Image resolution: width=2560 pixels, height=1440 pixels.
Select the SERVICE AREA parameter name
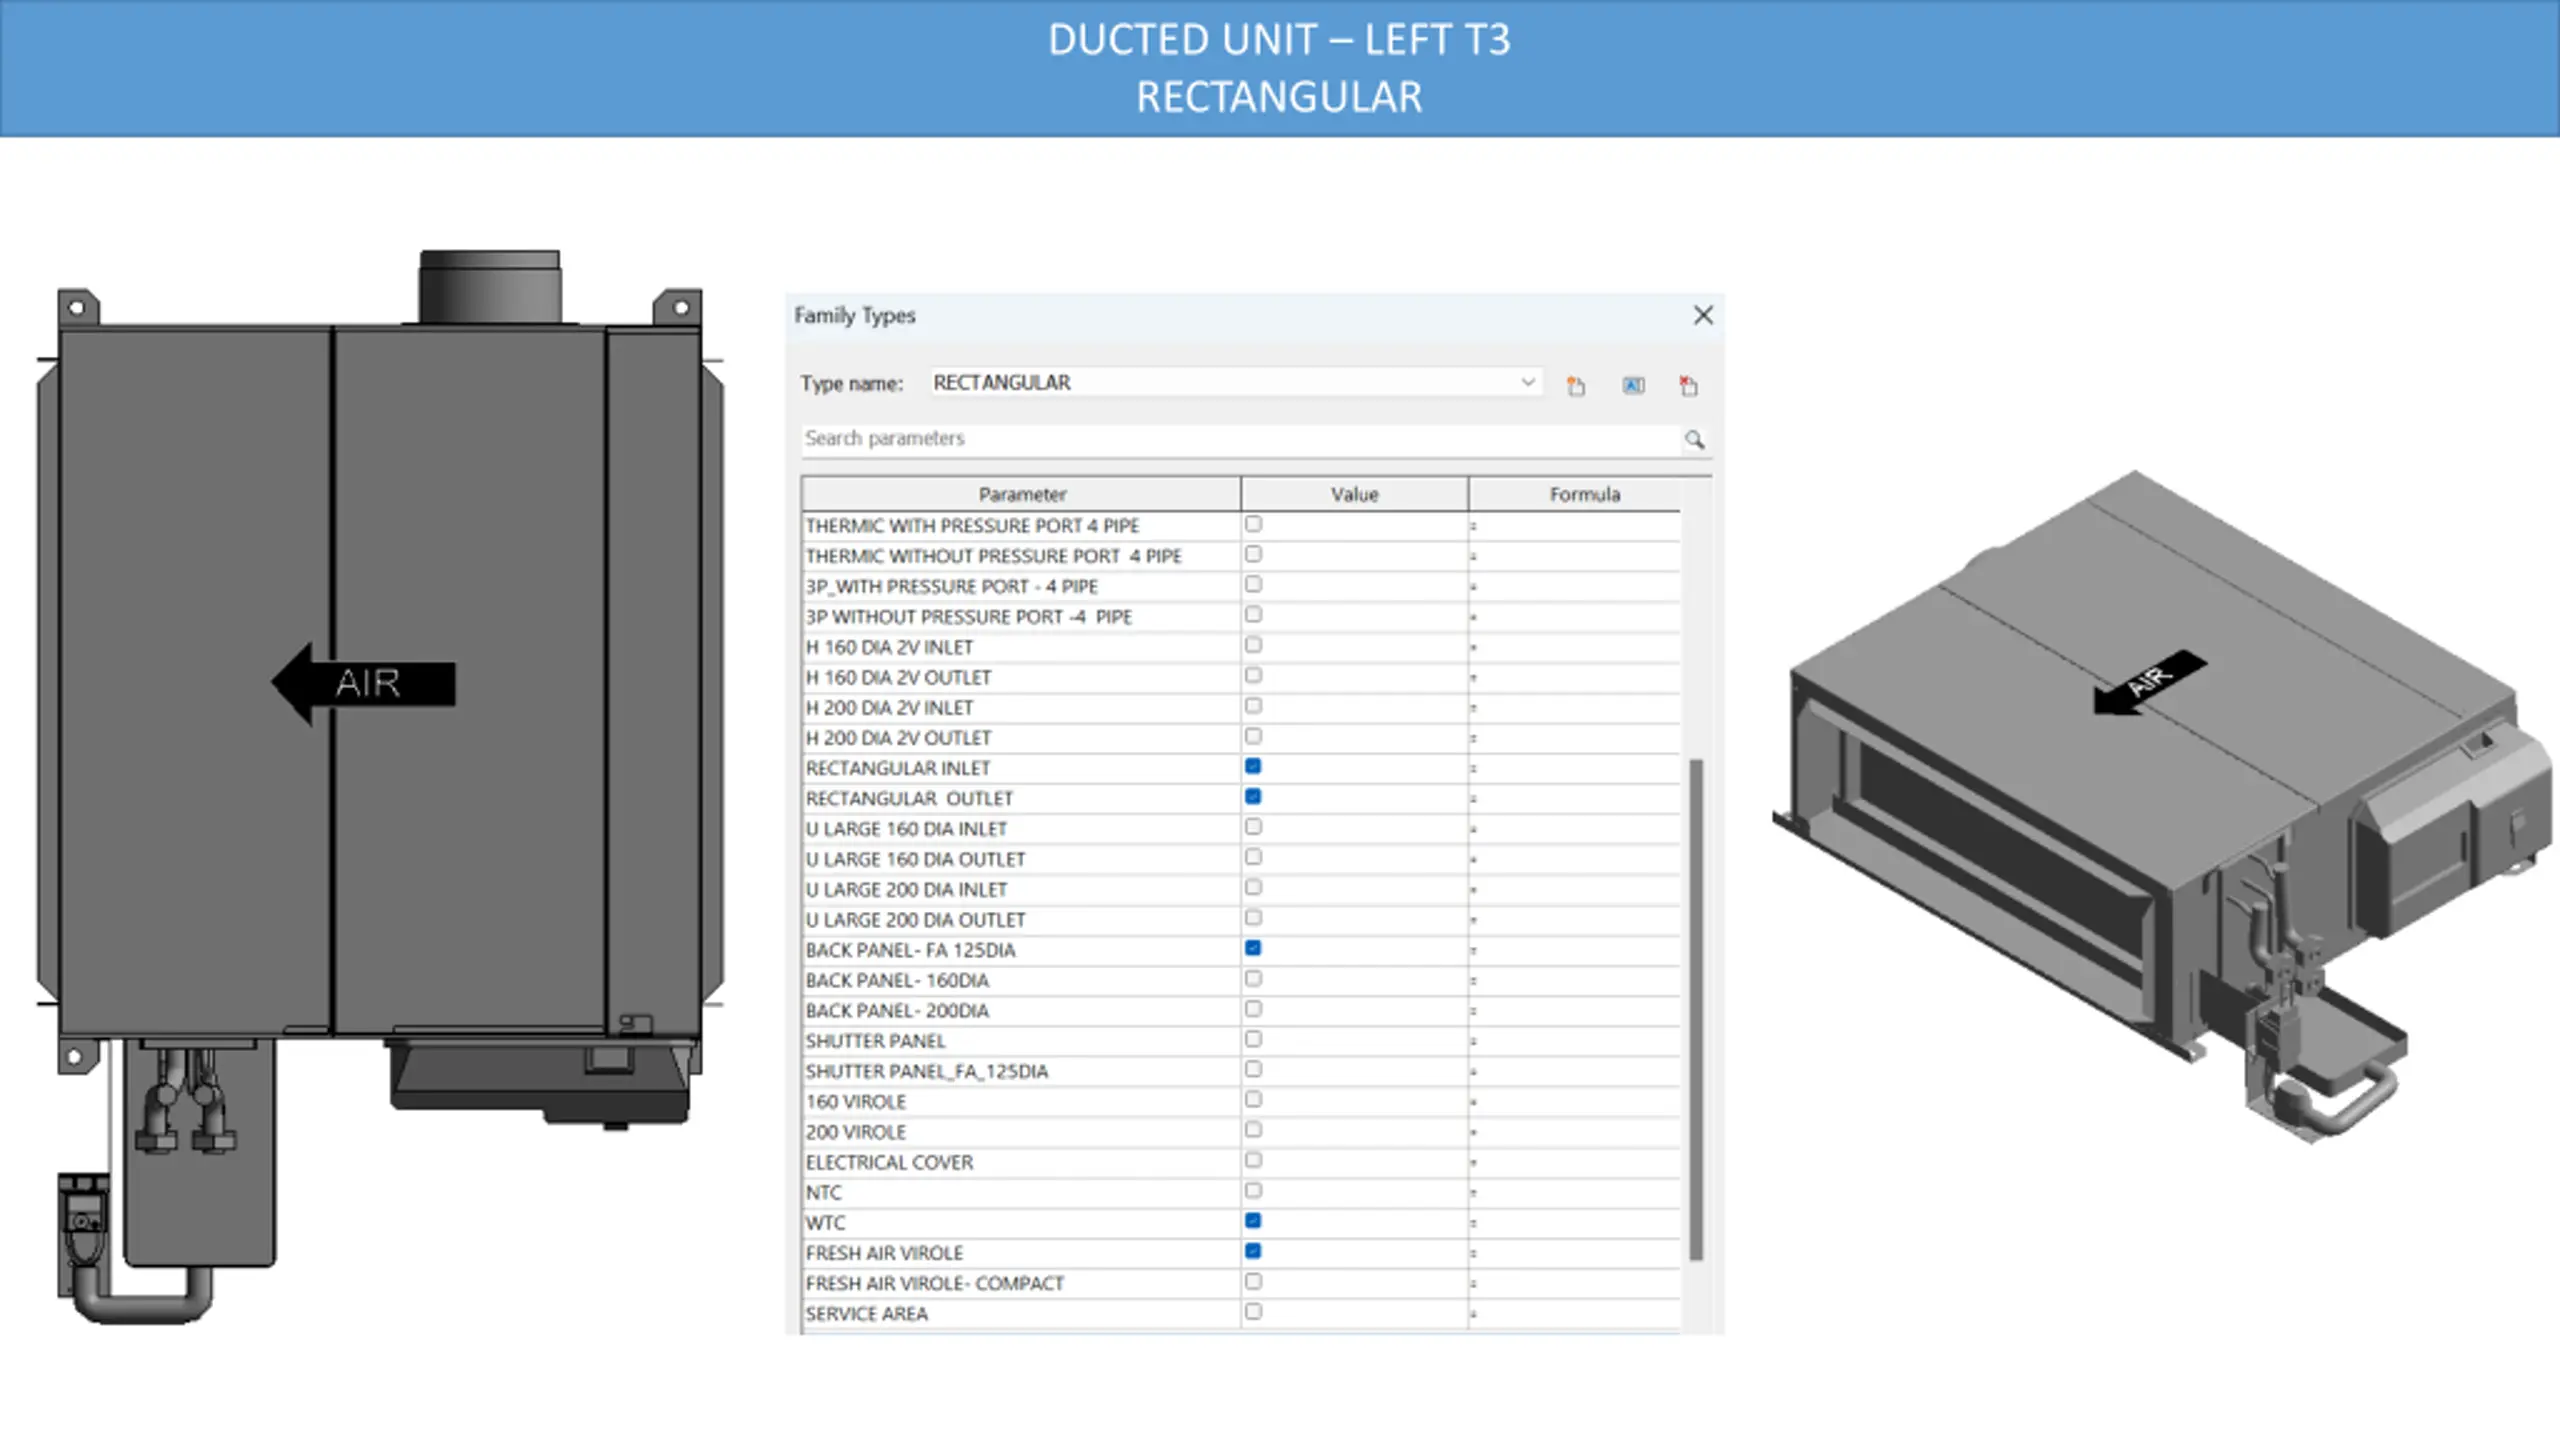click(866, 1314)
